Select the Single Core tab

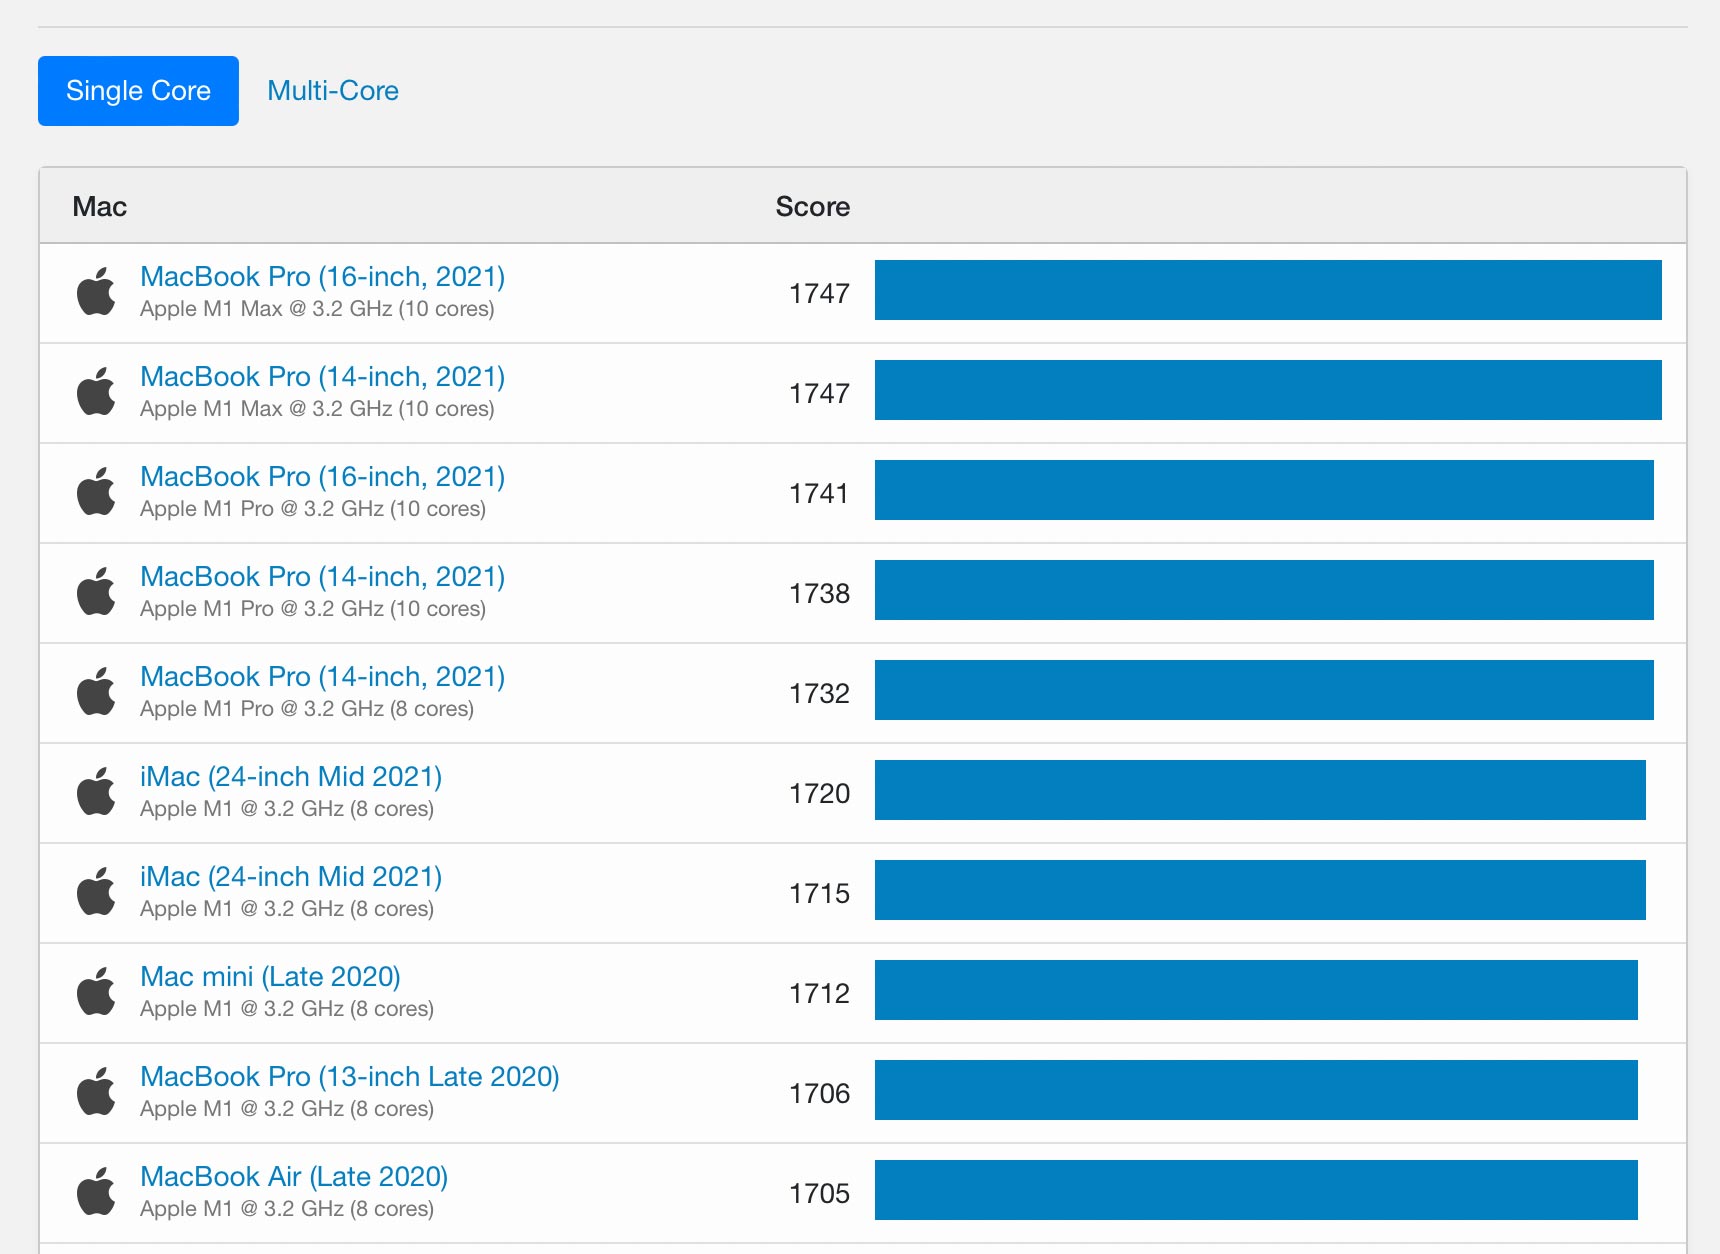point(138,91)
